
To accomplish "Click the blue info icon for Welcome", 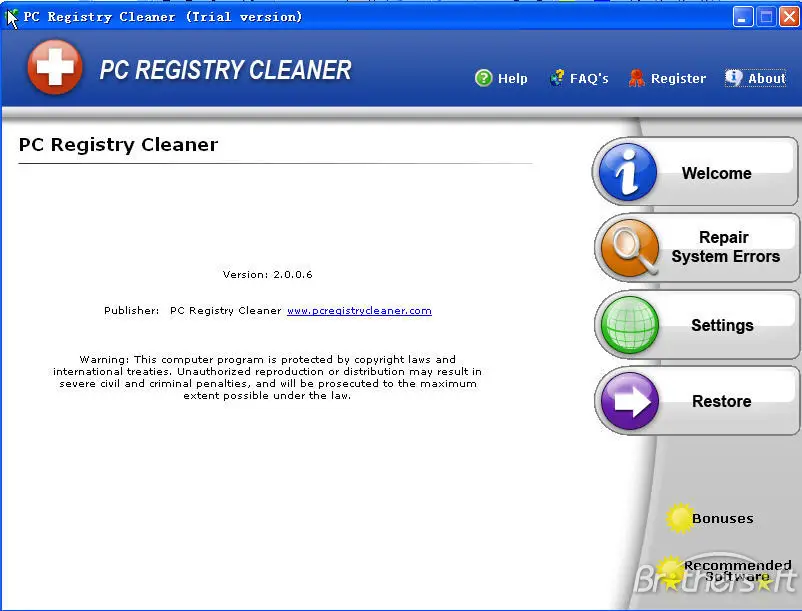I will [628, 171].
